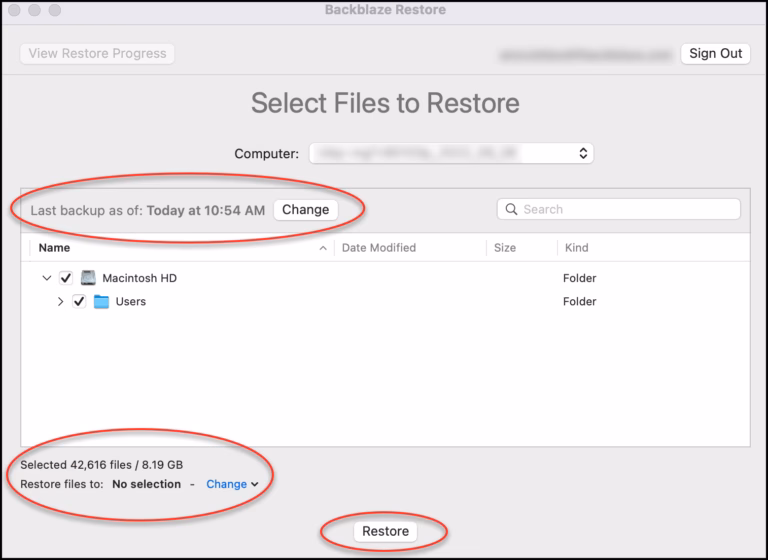Click the magnifier icon in Search
This screenshot has width=768, height=560.
click(511, 209)
